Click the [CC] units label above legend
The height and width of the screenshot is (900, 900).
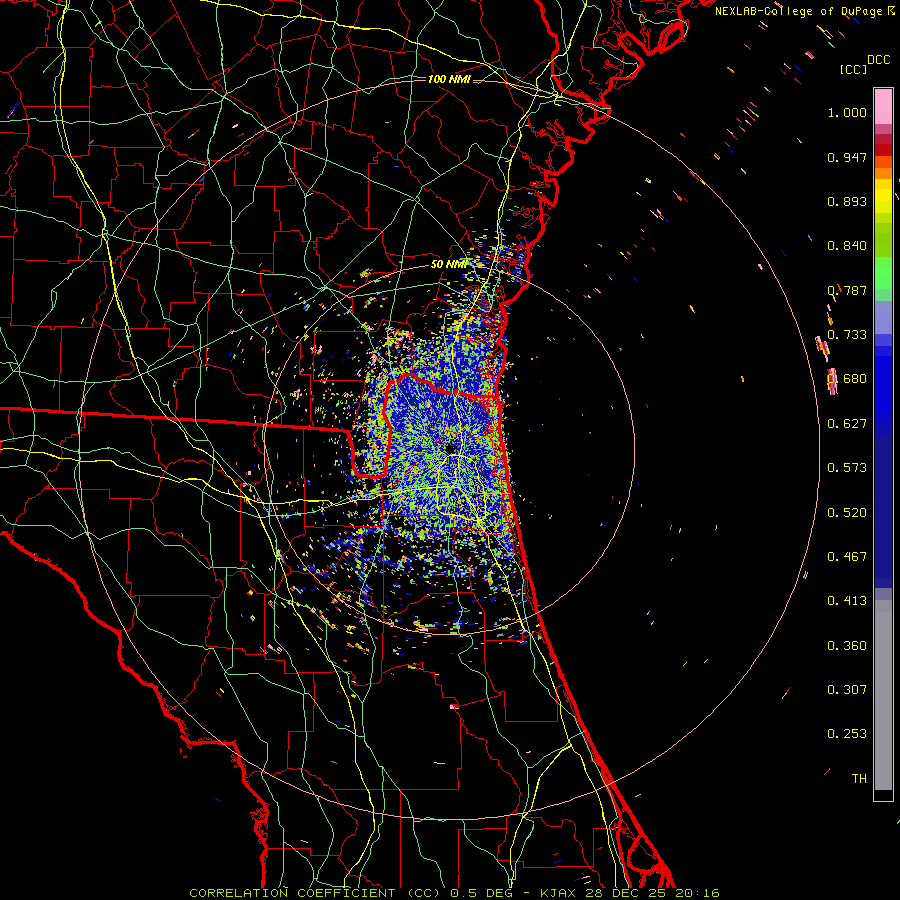pyautogui.click(x=853, y=69)
